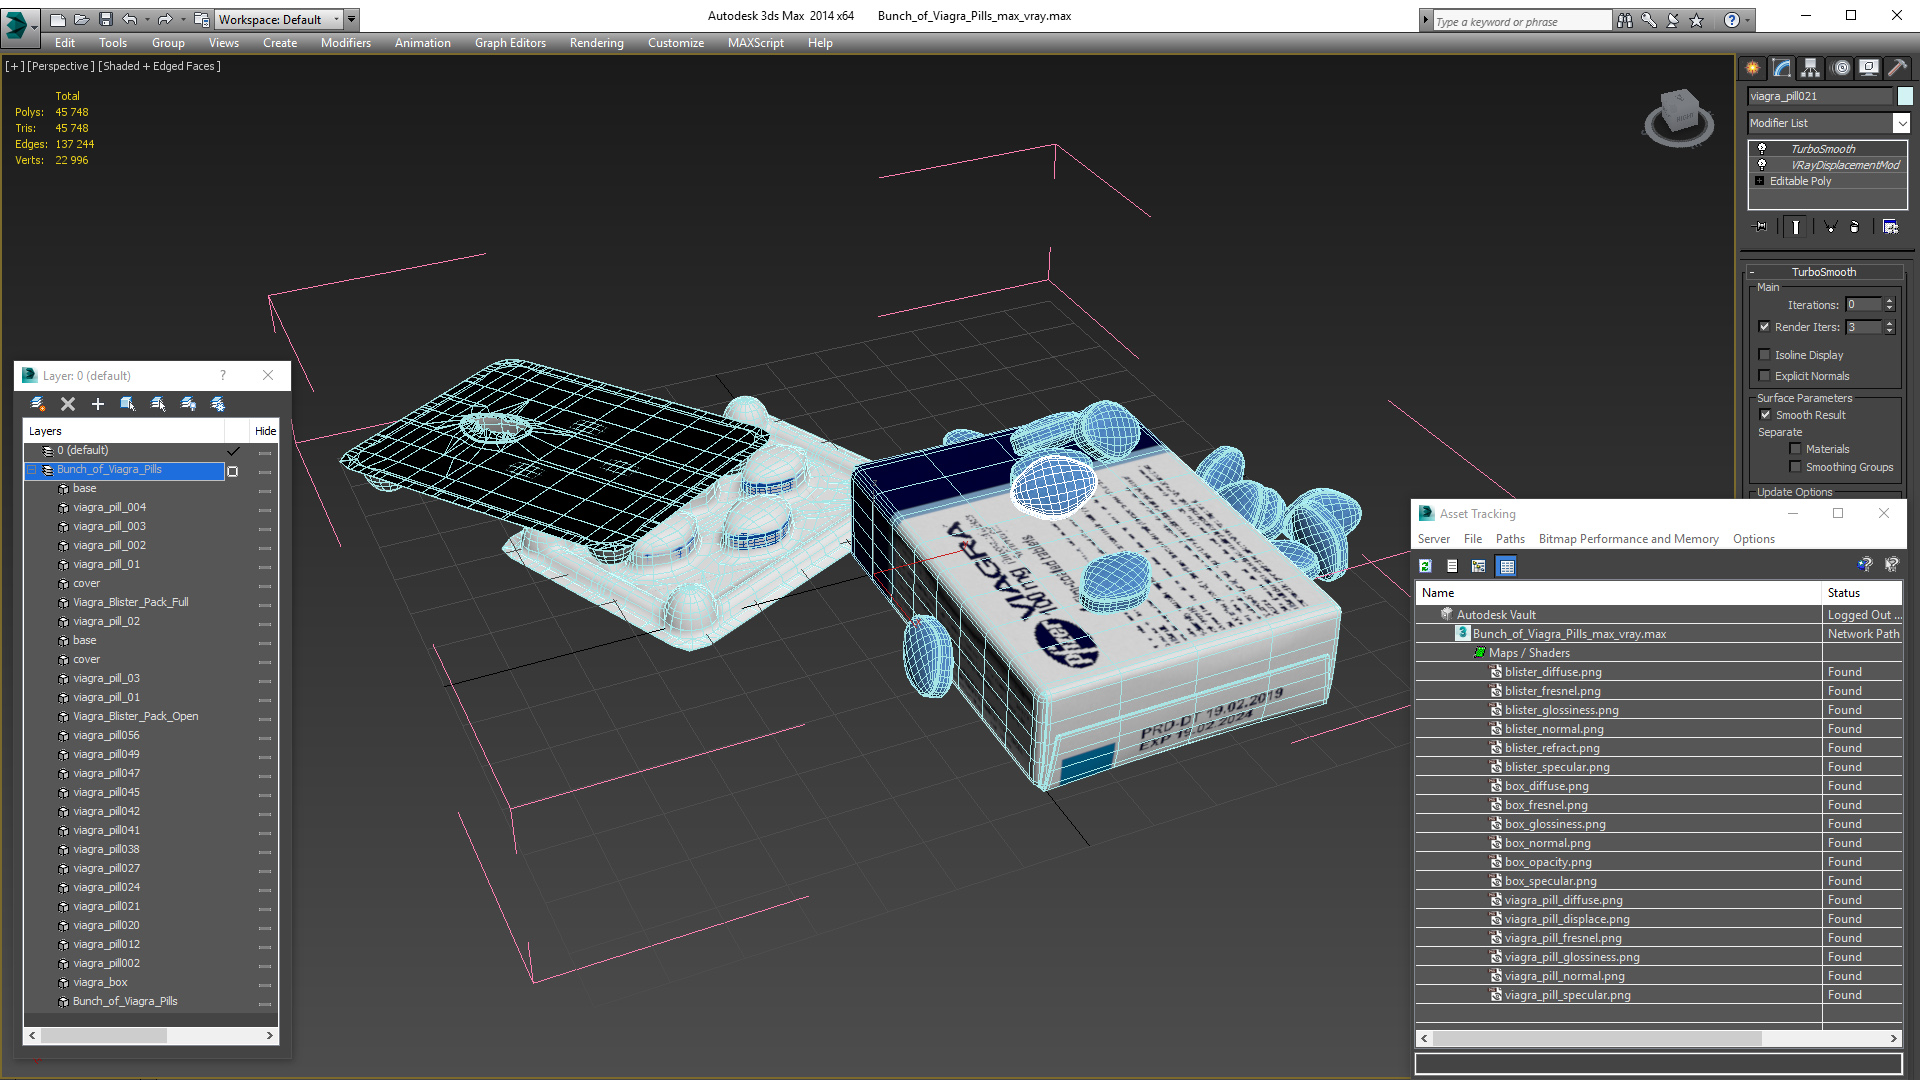
Task: Click Asset Tracking refresh icon
Action: (1425, 566)
